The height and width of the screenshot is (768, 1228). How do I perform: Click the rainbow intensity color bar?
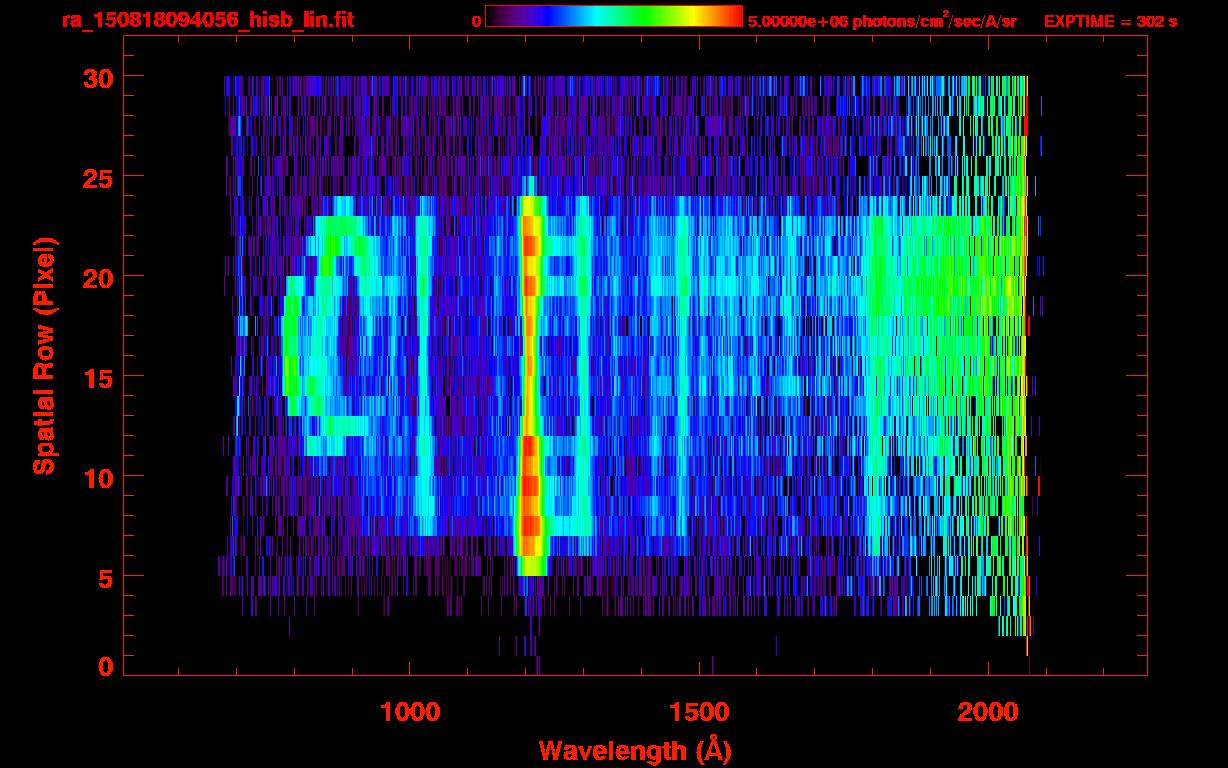614,16
